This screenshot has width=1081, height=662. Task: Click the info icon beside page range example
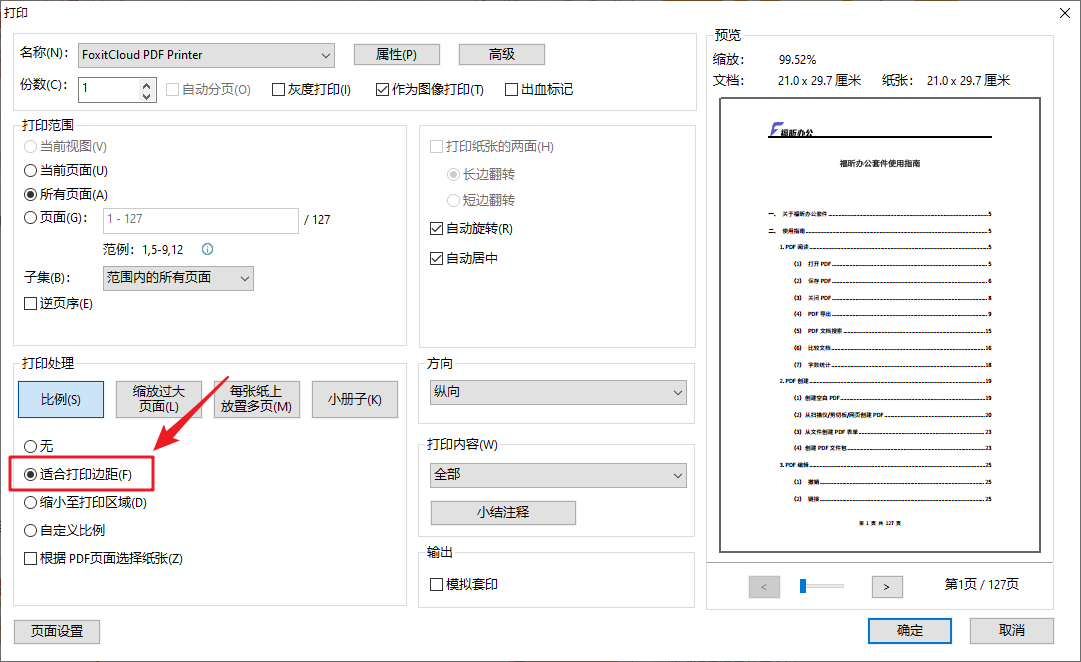[x=207, y=249]
